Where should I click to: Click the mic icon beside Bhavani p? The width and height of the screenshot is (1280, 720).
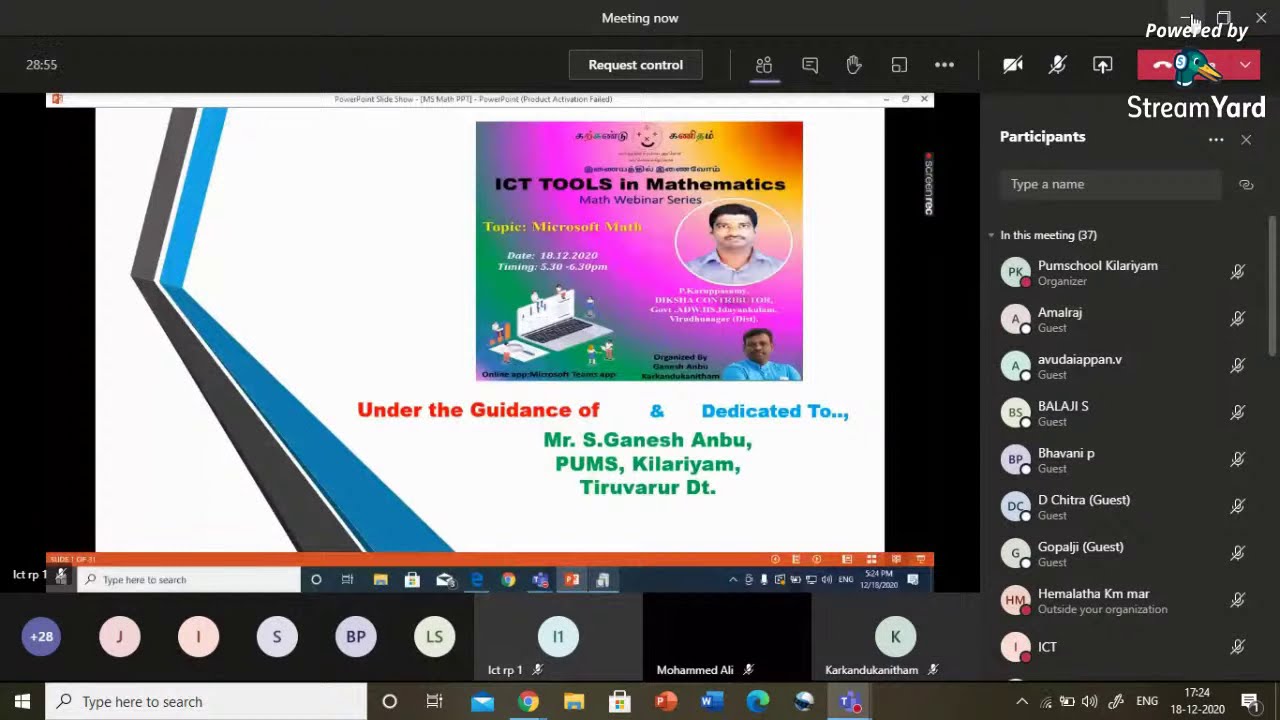[1237, 460]
